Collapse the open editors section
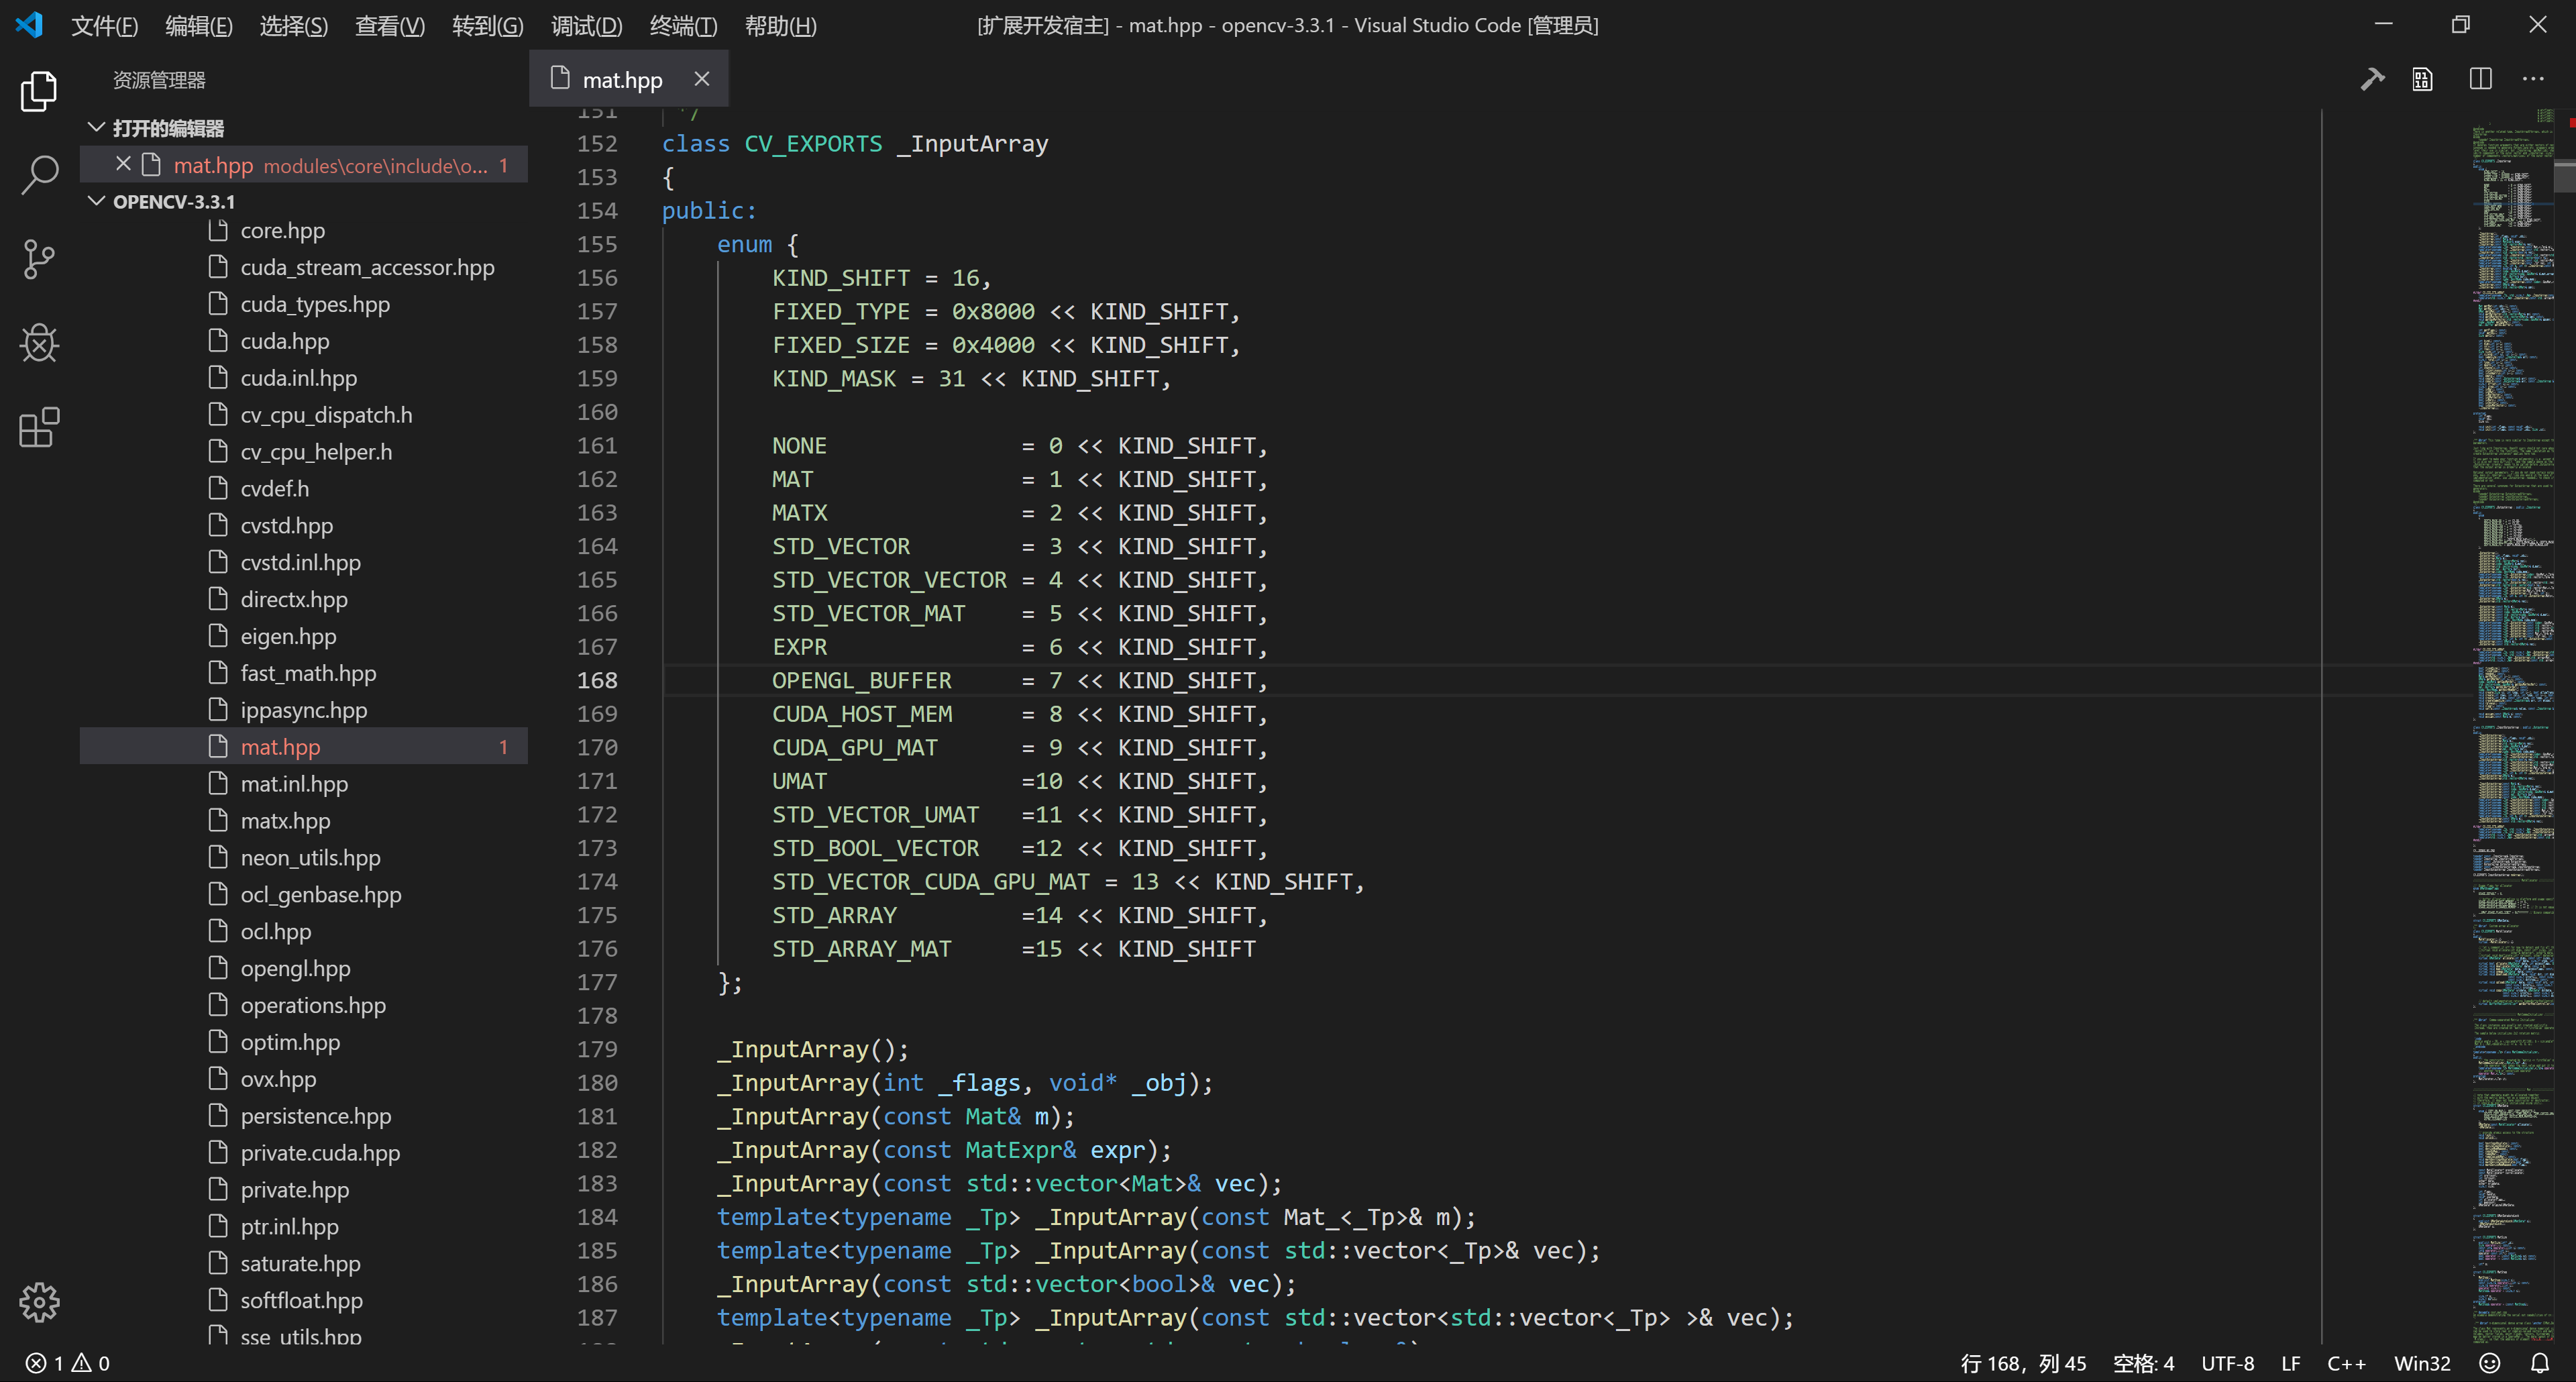The image size is (2576, 1382). tap(97, 127)
